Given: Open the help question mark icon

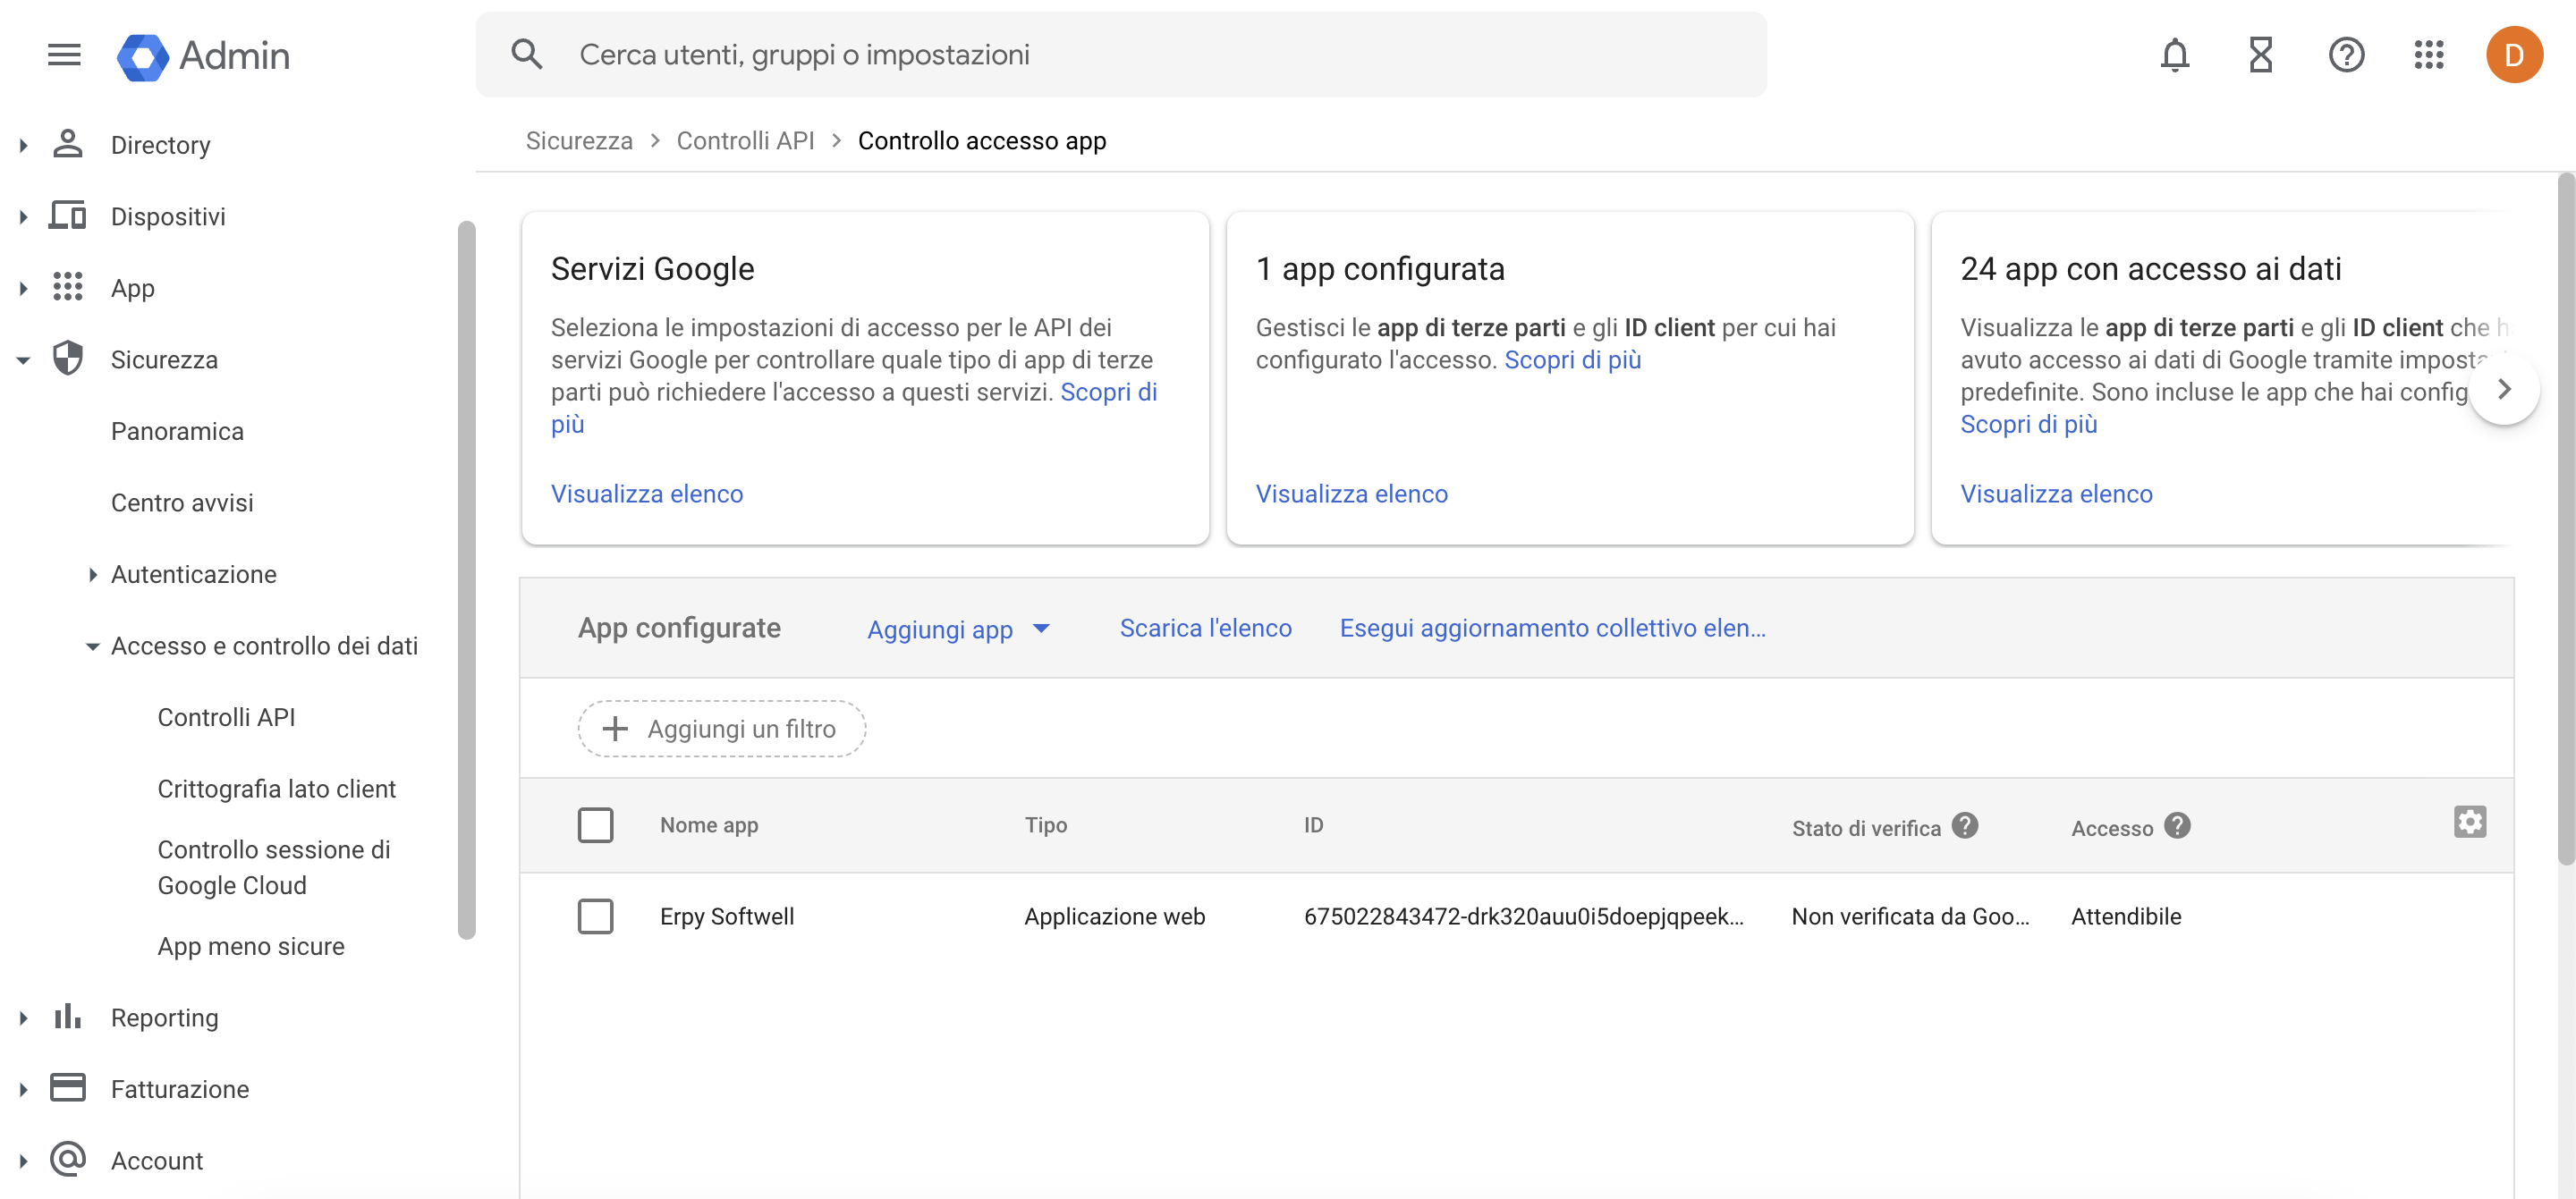Looking at the screenshot, I should [2345, 55].
